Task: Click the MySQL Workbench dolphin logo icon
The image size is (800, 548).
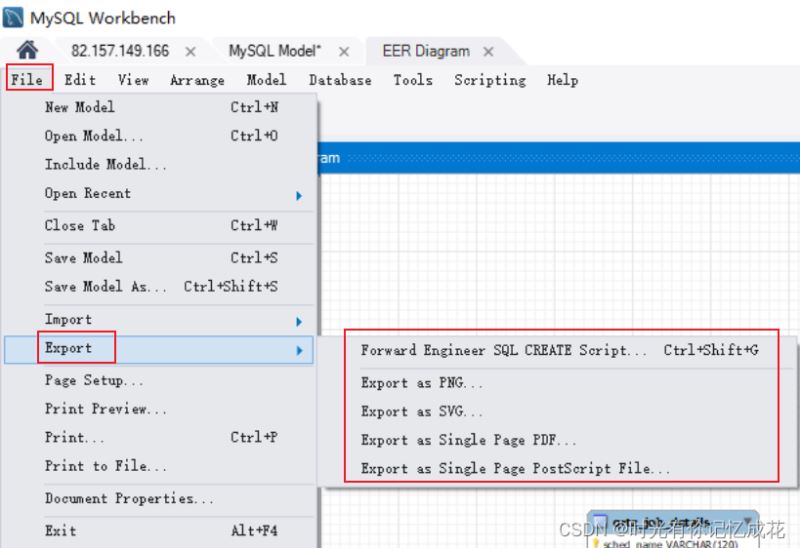Action: click(13, 17)
